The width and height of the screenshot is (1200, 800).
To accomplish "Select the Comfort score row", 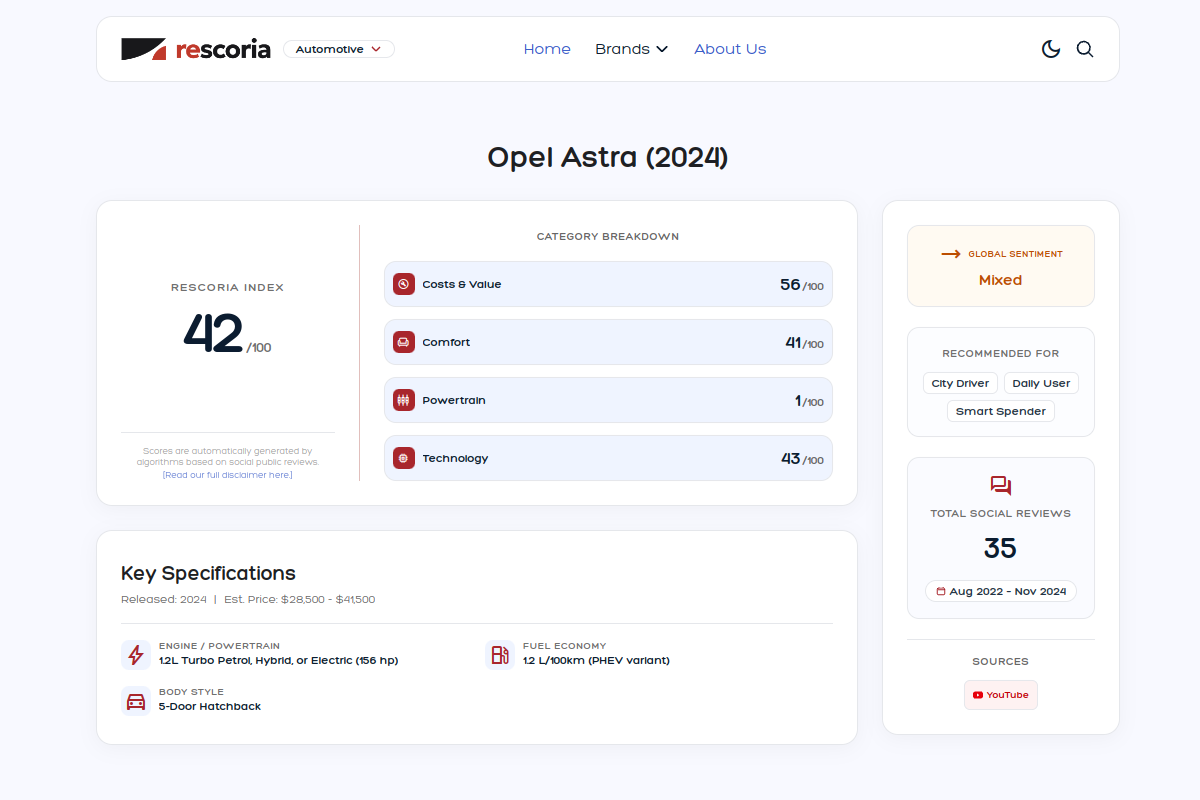I will (608, 342).
